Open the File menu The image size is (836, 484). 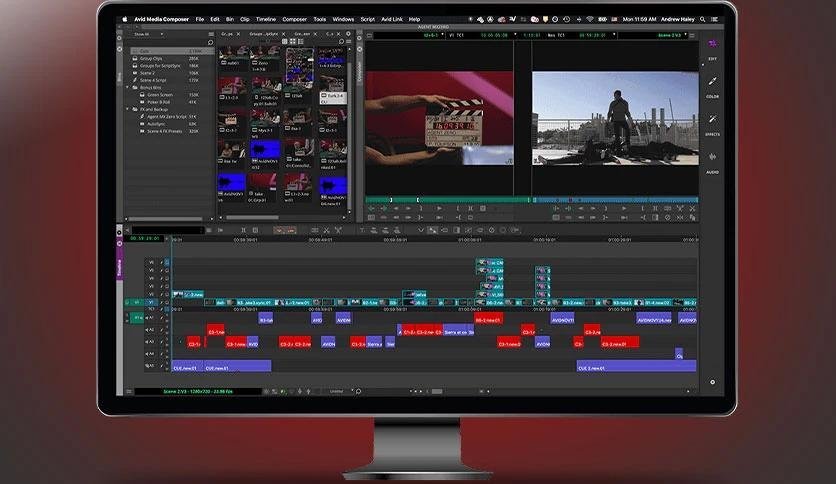click(200, 19)
